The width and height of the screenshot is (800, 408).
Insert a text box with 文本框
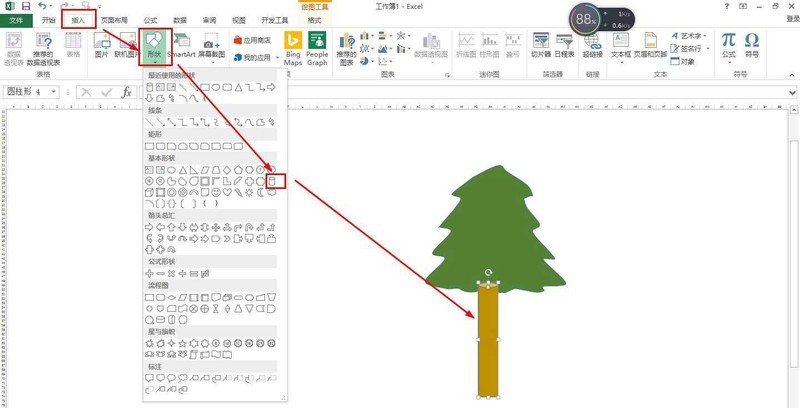[621, 48]
